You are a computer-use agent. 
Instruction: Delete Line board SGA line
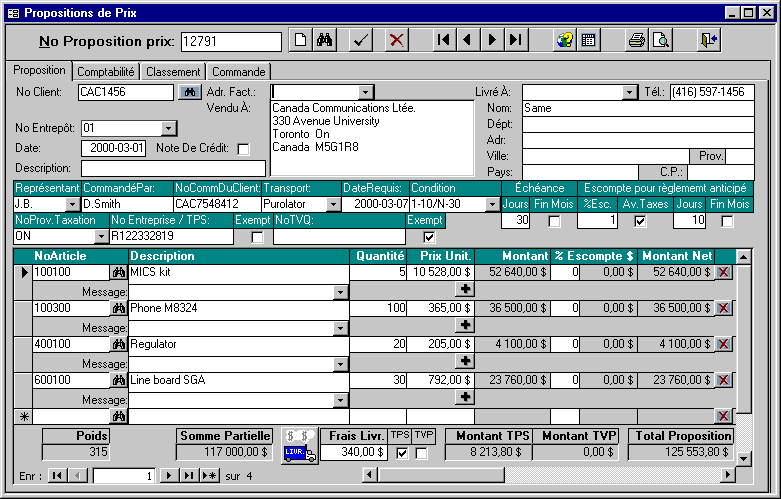(x=724, y=380)
